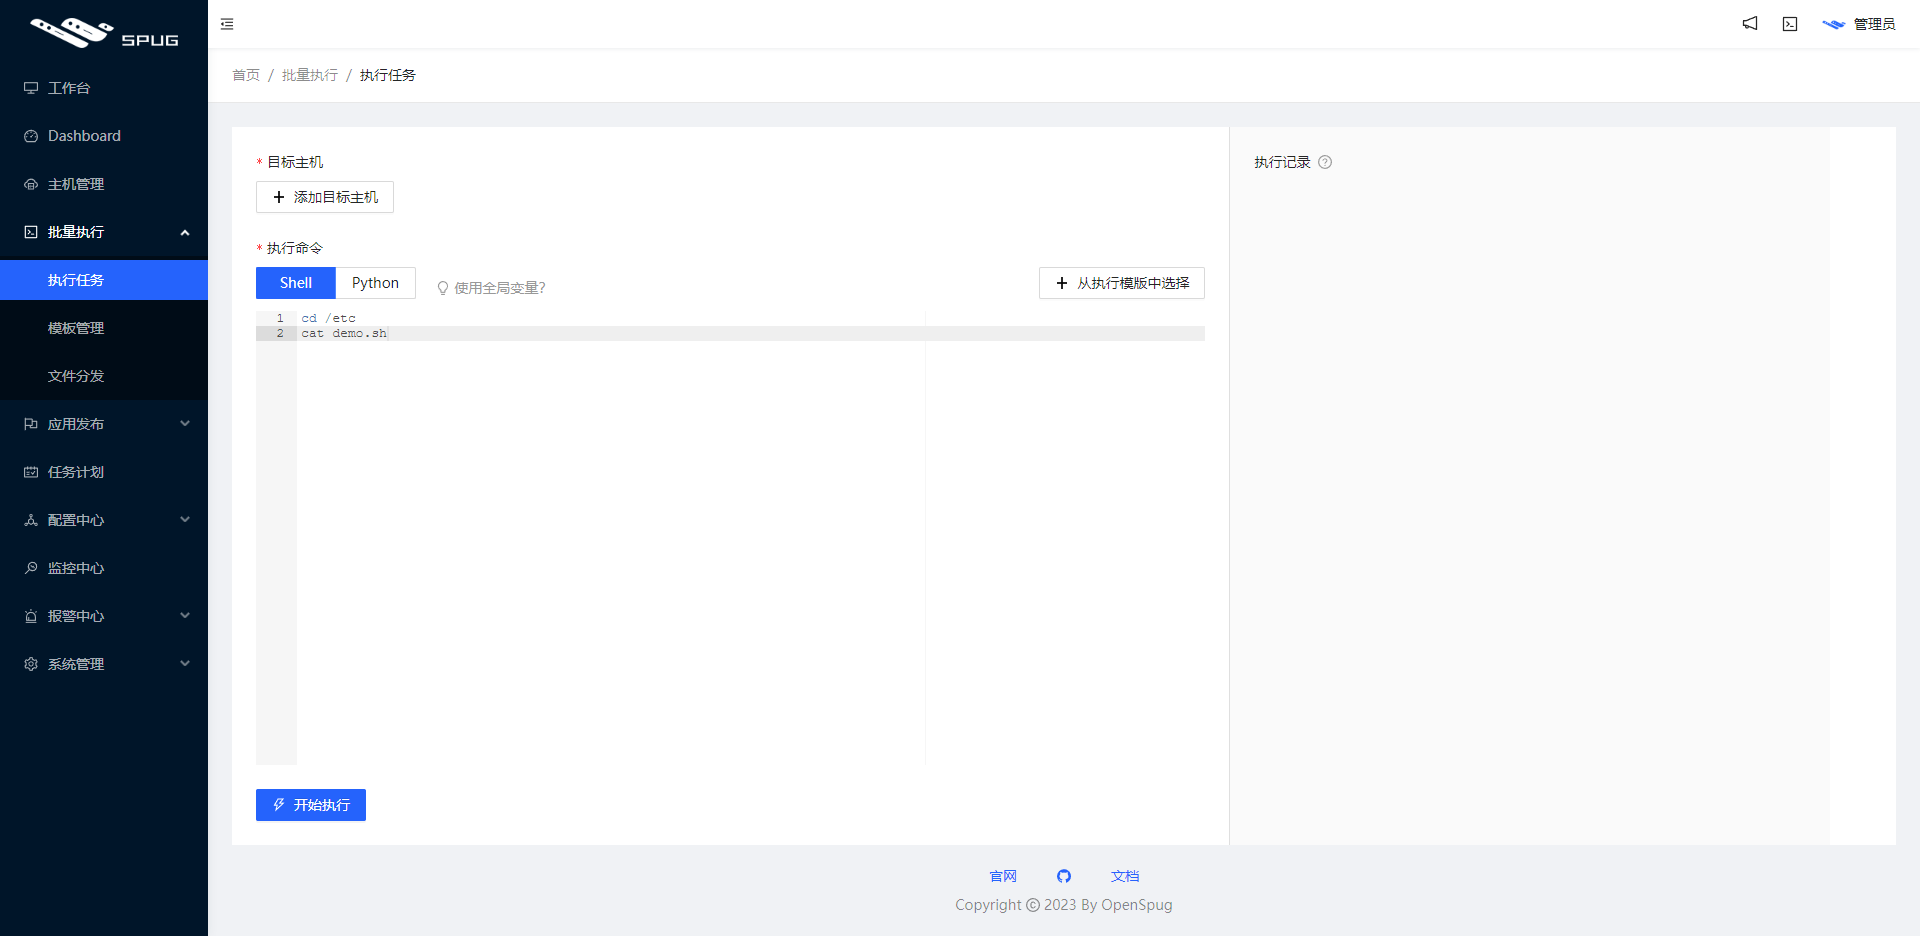Viewport: 1920px width, 936px height.
Task: Click the help icon beside 执行记录
Action: pyautogui.click(x=1325, y=162)
